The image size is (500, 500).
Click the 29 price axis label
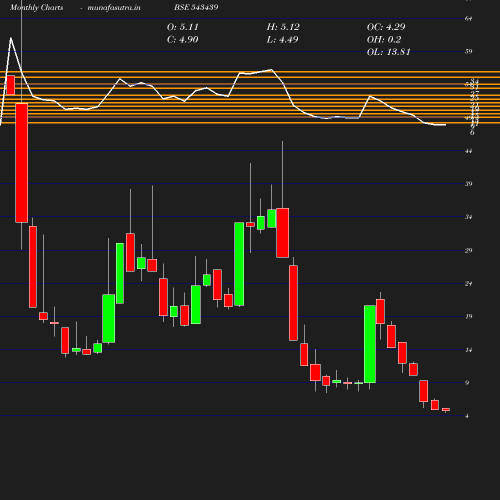pos(468,250)
